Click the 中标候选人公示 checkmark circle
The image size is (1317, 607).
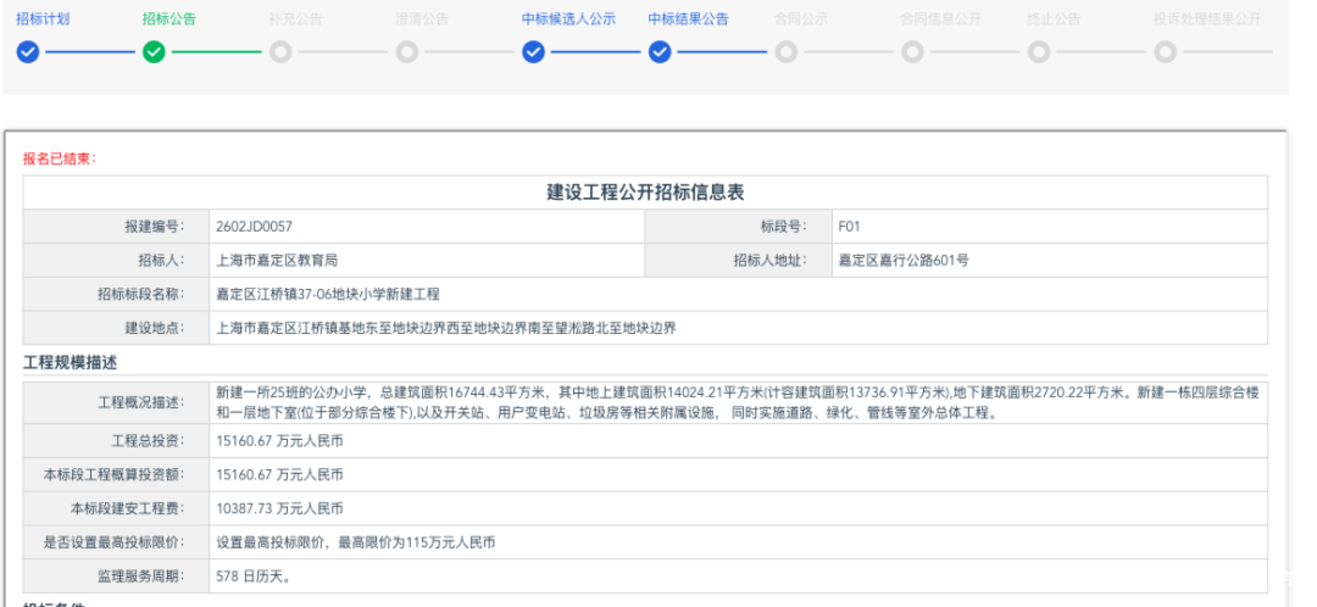pos(533,52)
